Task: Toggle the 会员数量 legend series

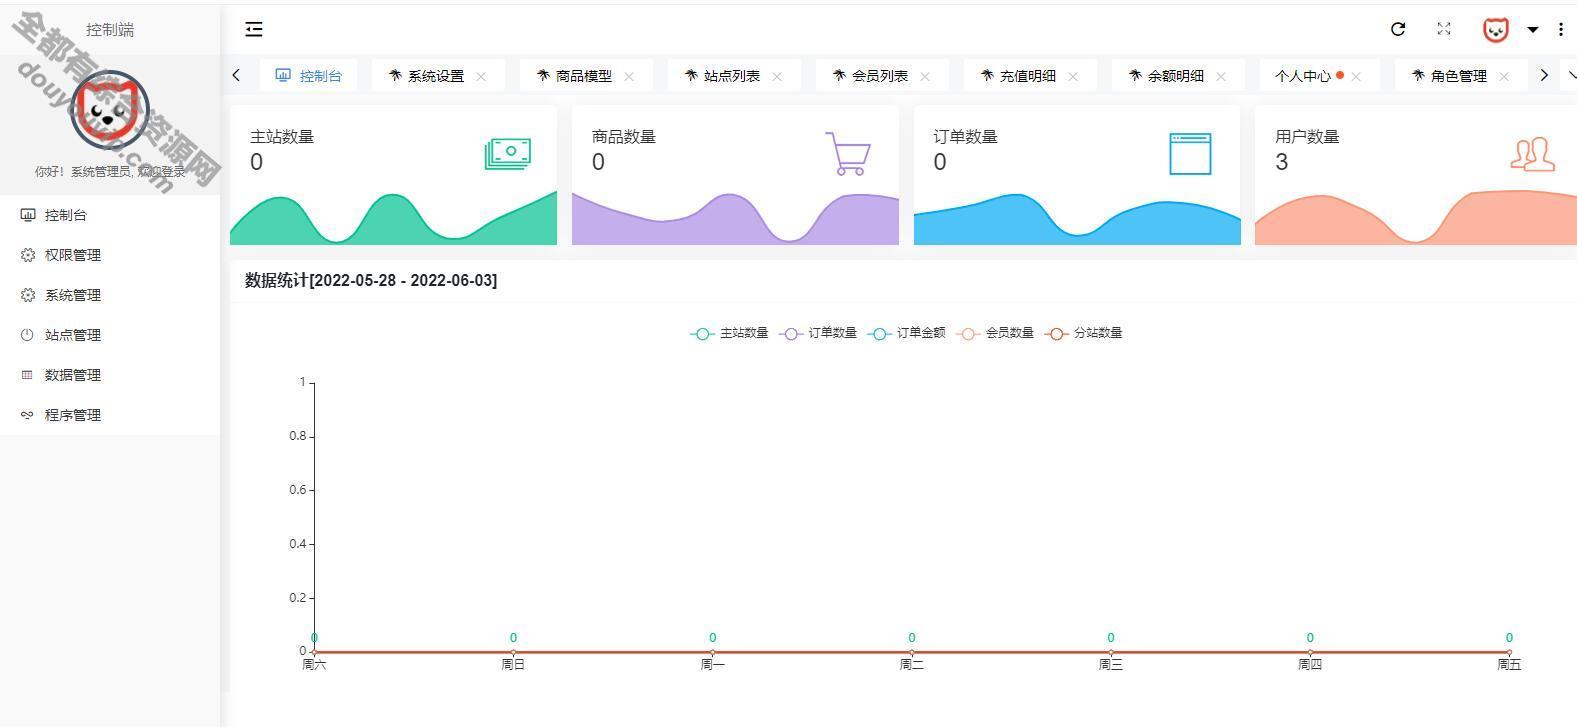Action: (x=995, y=333)
